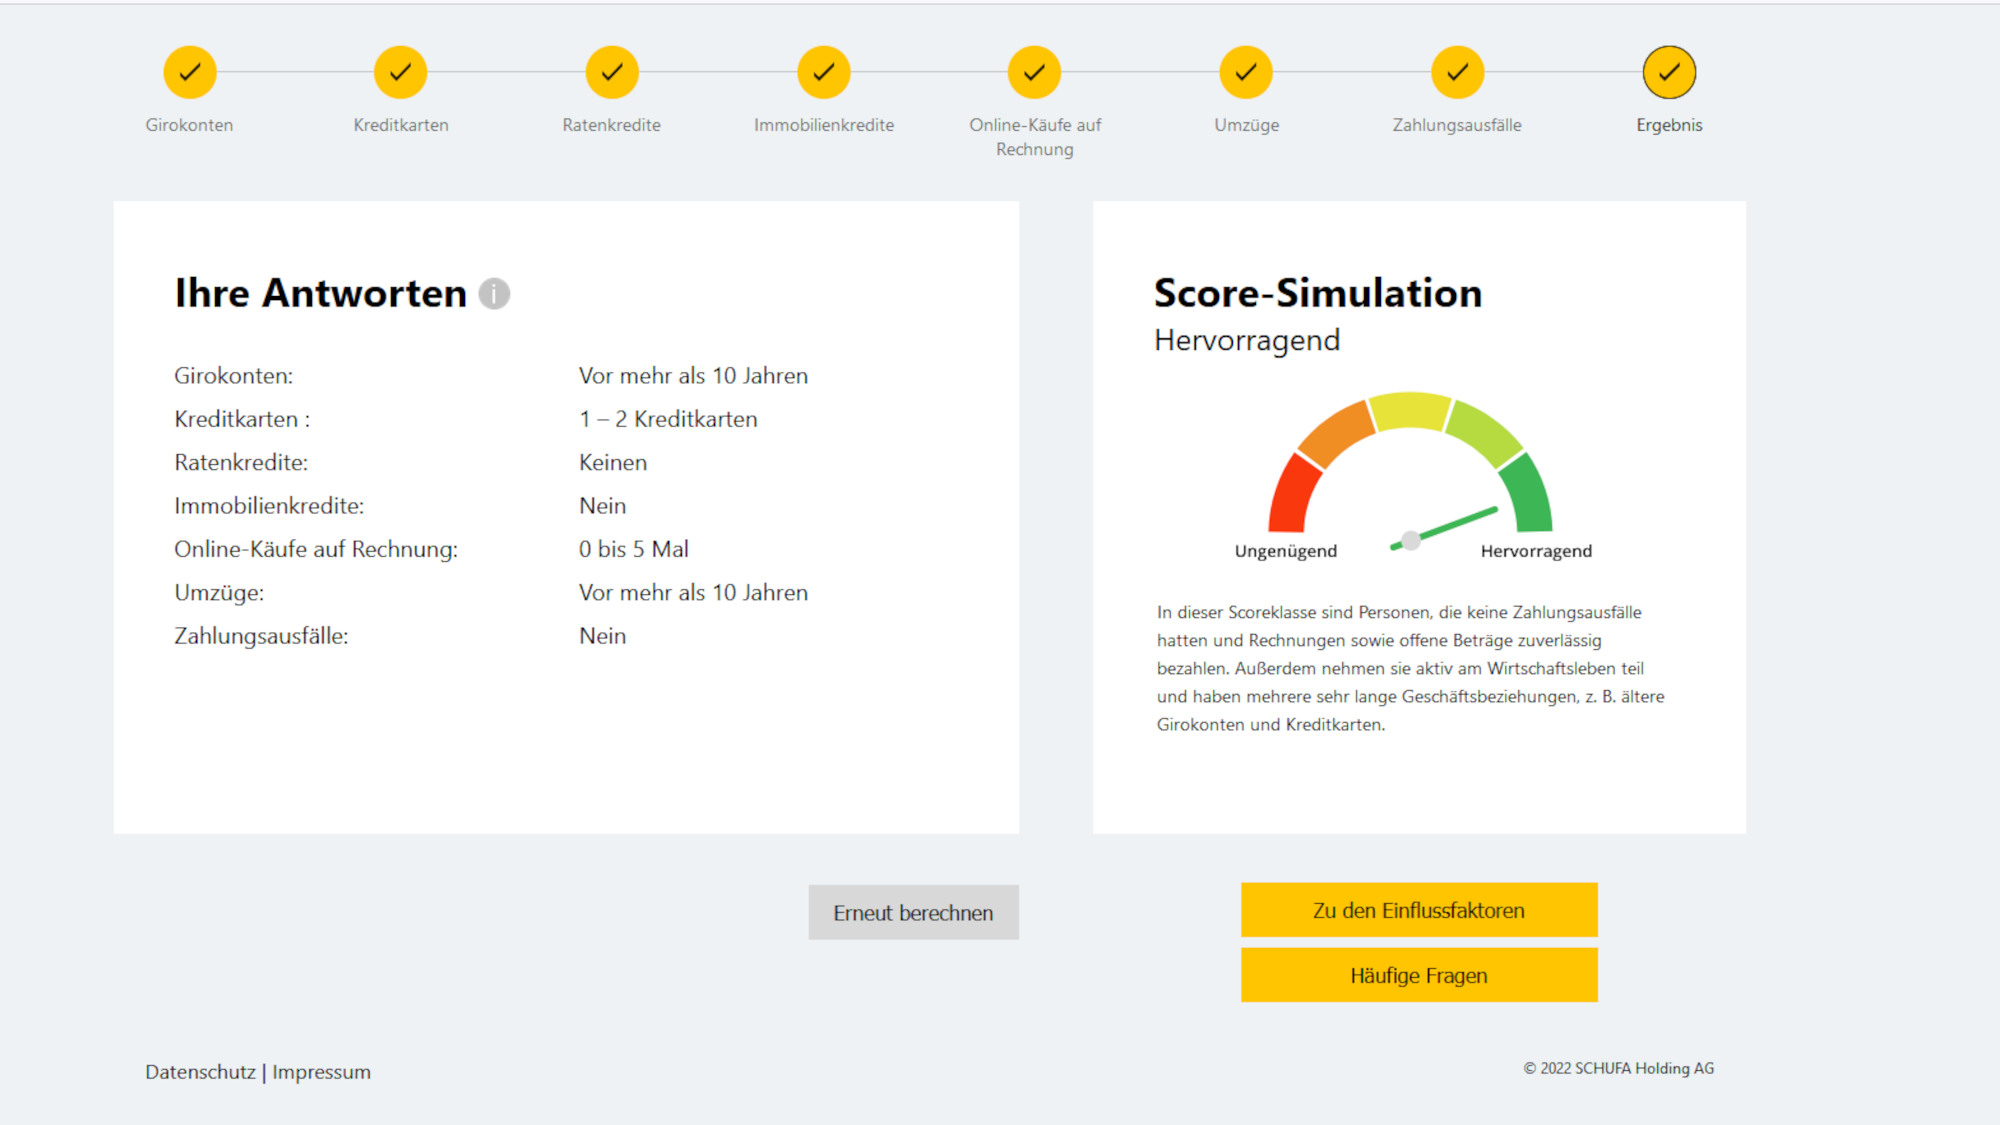Click the gauge needle pivot knob
Viewport: 2000px width, 1125px height.
pyautogui.click(x=1410, y=541)
